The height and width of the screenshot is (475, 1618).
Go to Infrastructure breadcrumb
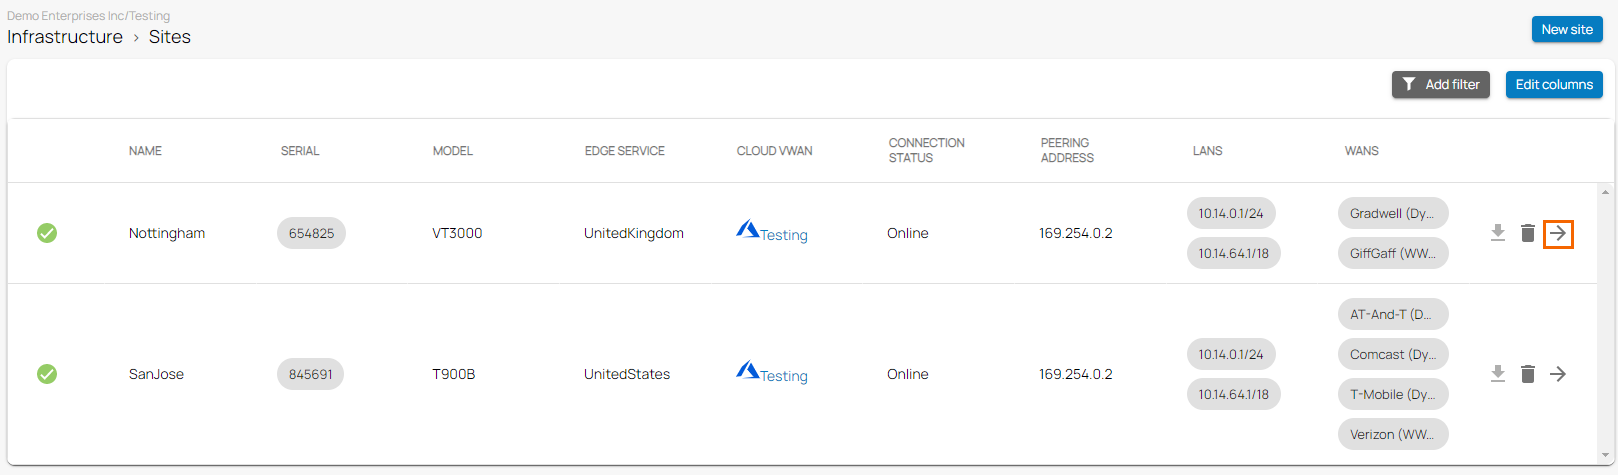click(65, 37)
